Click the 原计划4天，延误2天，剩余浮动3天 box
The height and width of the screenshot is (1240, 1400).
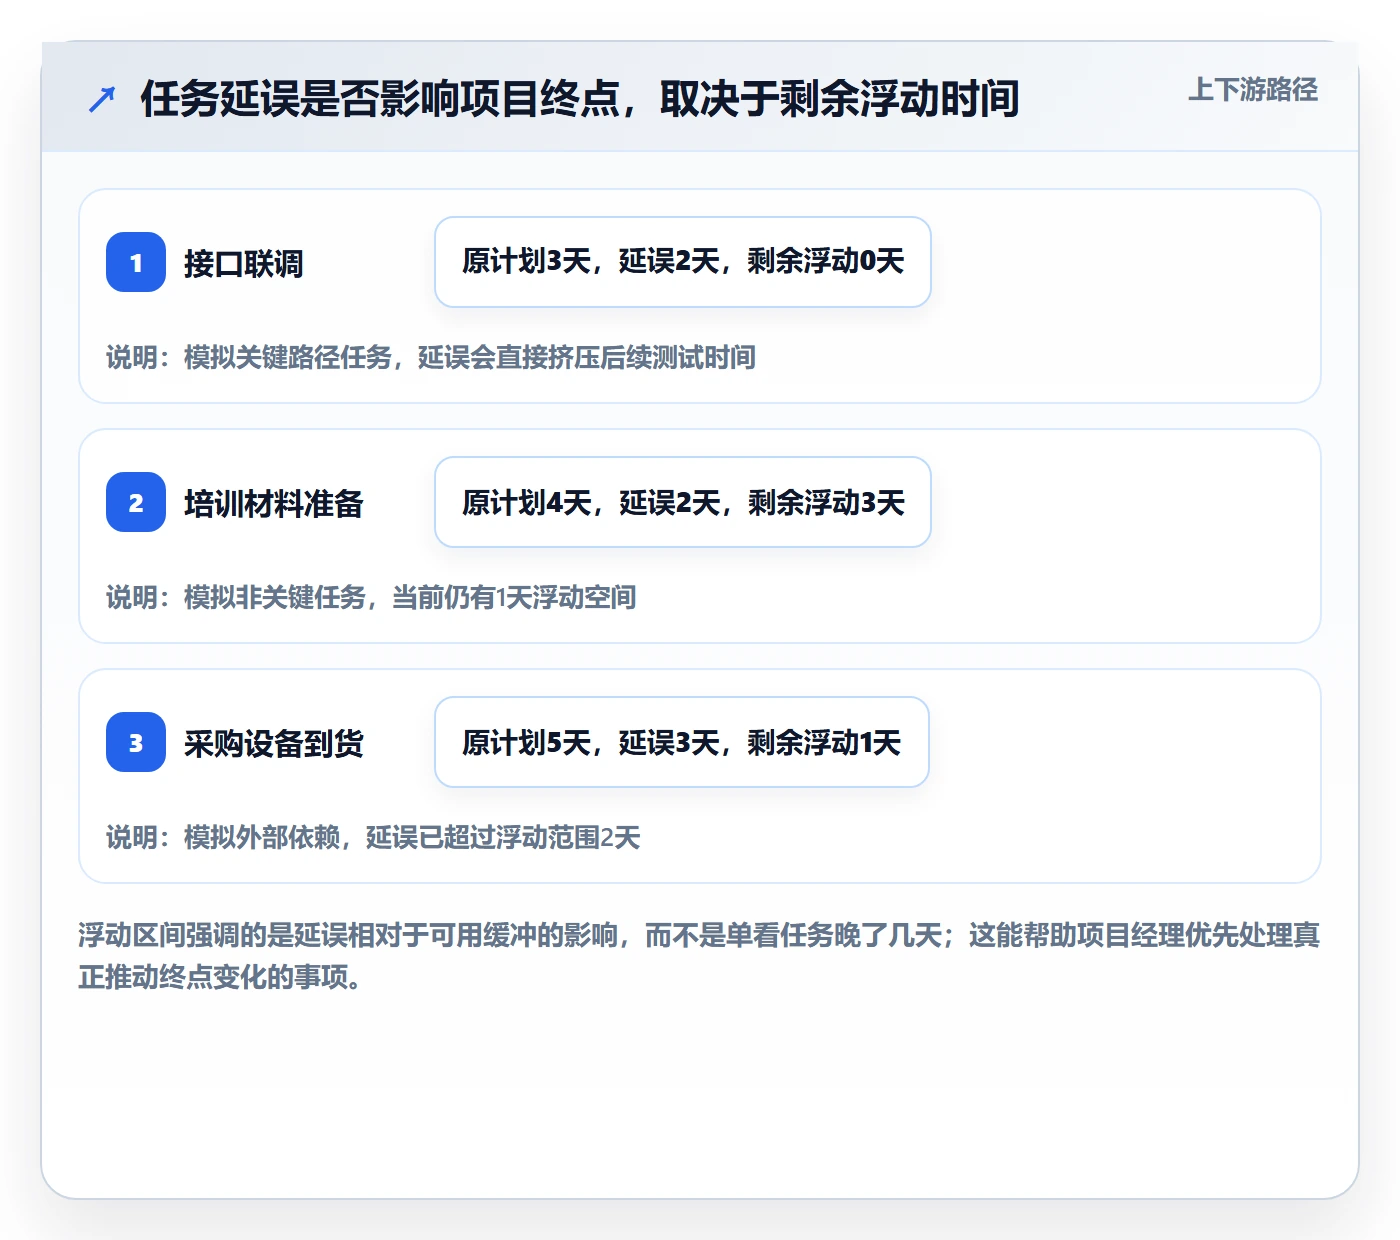[x=683, y=502]
